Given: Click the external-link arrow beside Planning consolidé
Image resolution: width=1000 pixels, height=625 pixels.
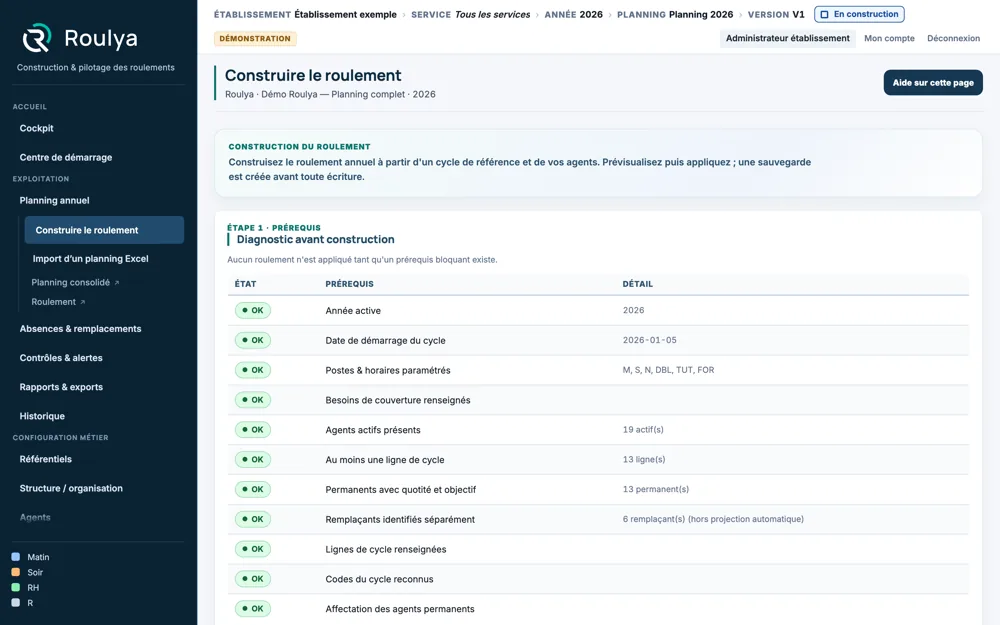Looking at the screenshot, I should (117, 283).
